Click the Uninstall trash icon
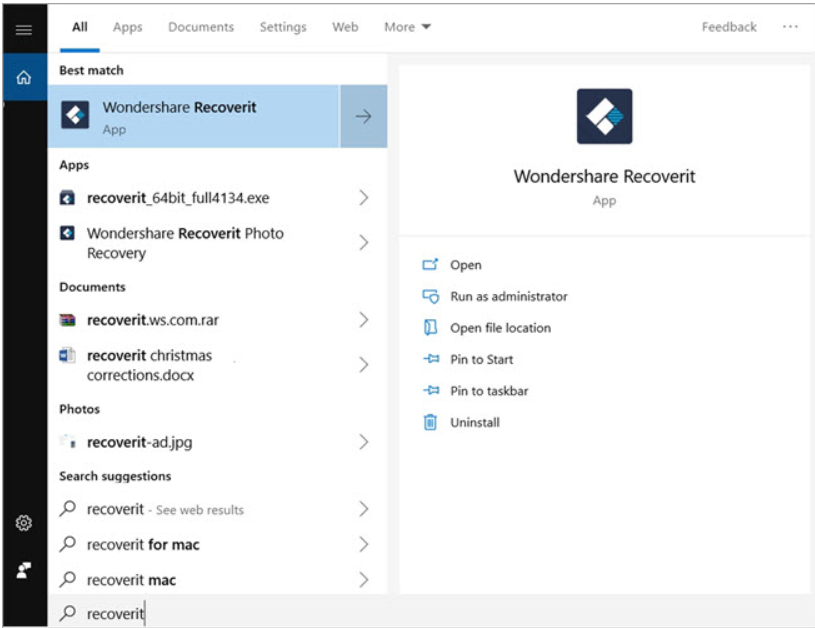815x628 pixels. 430,422
